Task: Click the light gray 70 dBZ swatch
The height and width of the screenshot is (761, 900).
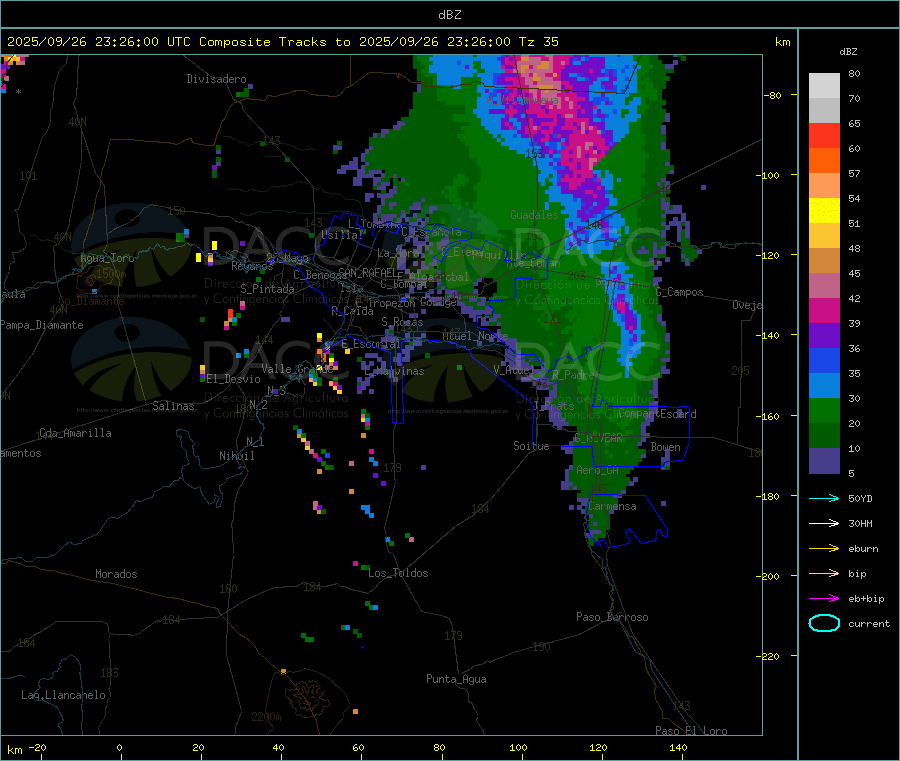Action: [x=824, y=86]
